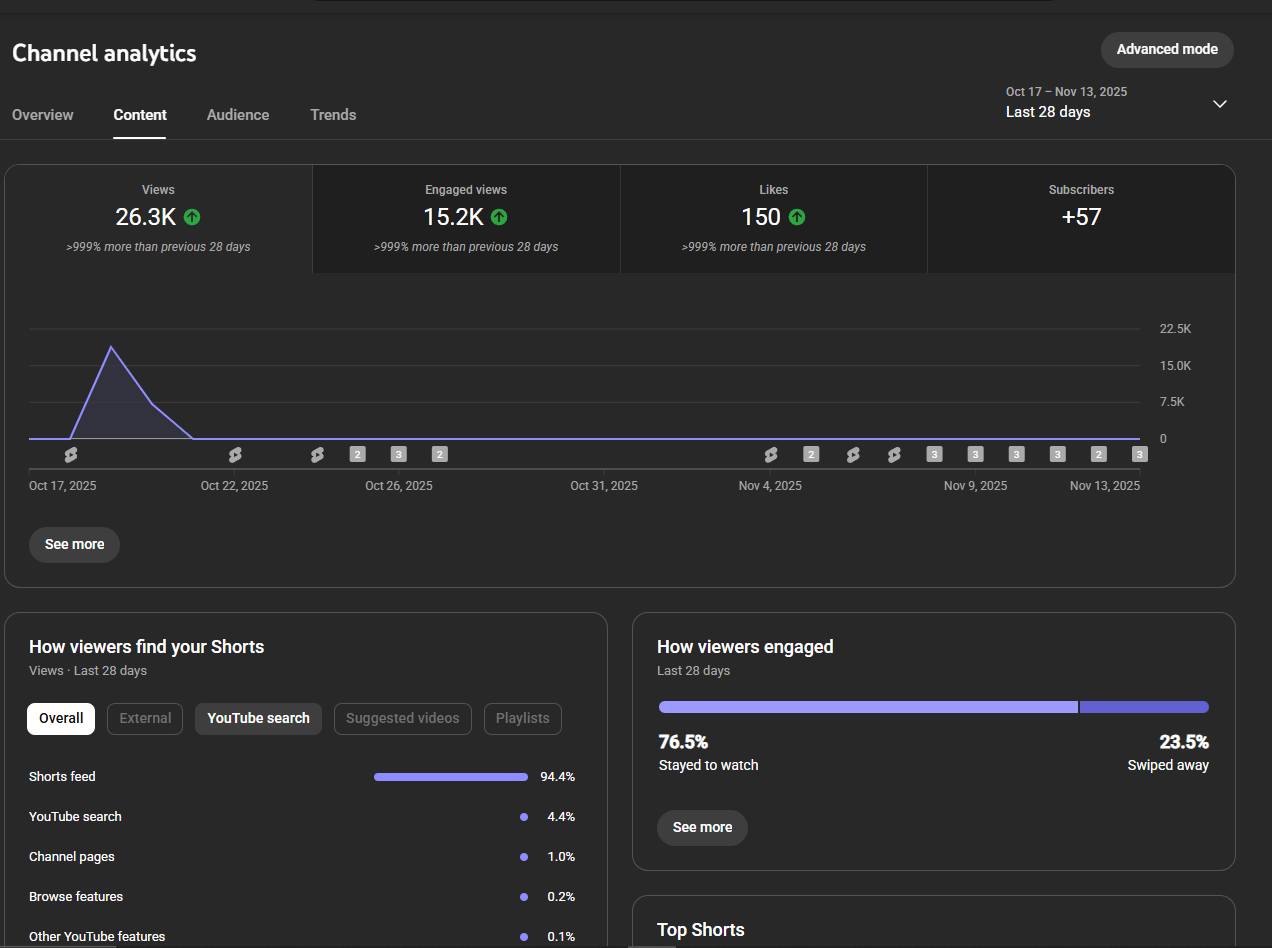Click the 22.5K label on the chart axis
Viewport: 1272px width, 948px height.
[1175, 329]
